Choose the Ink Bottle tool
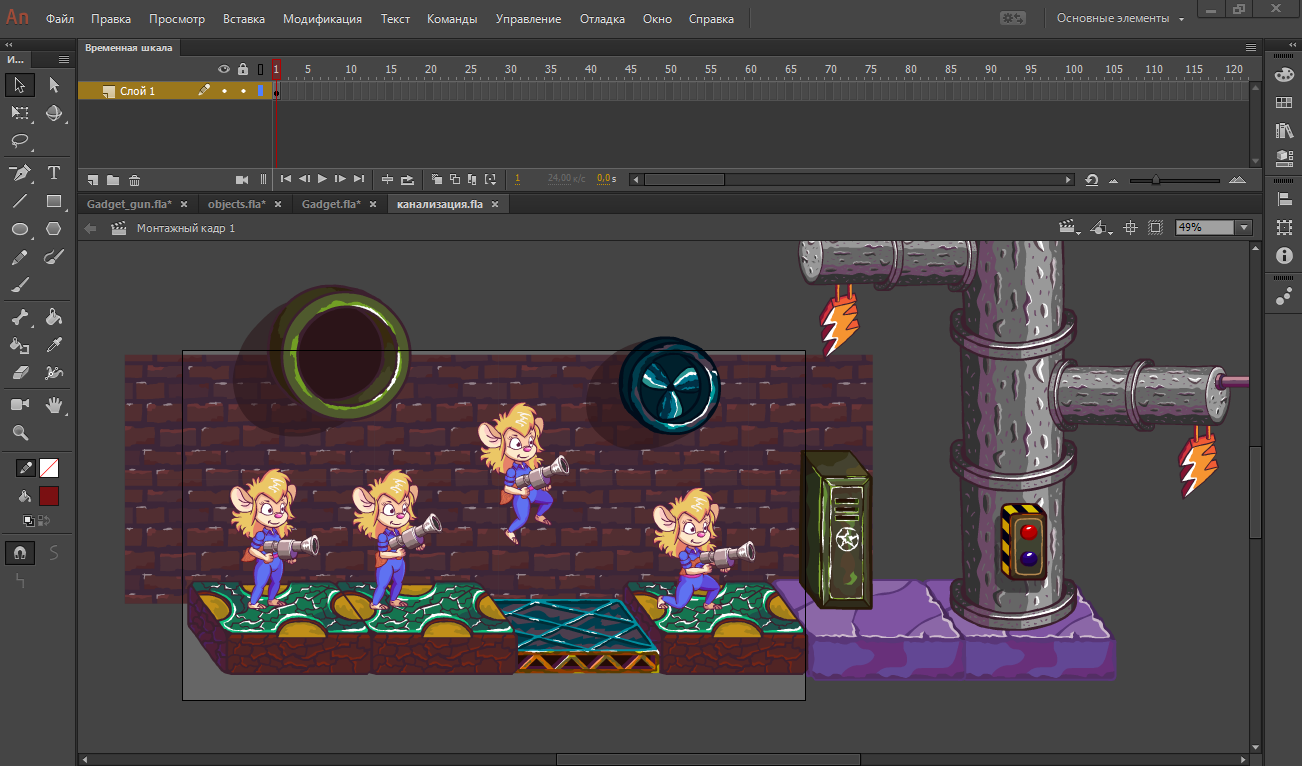This screenshot has height=766, width=1302. pyautogui.click(x=20, y=345)
